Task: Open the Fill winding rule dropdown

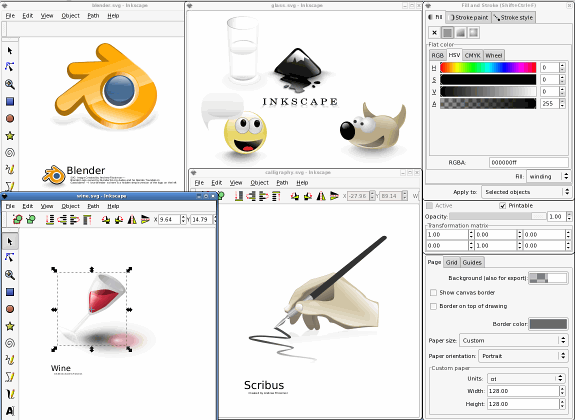Action: pyautogui.click(x=548, y=176)
